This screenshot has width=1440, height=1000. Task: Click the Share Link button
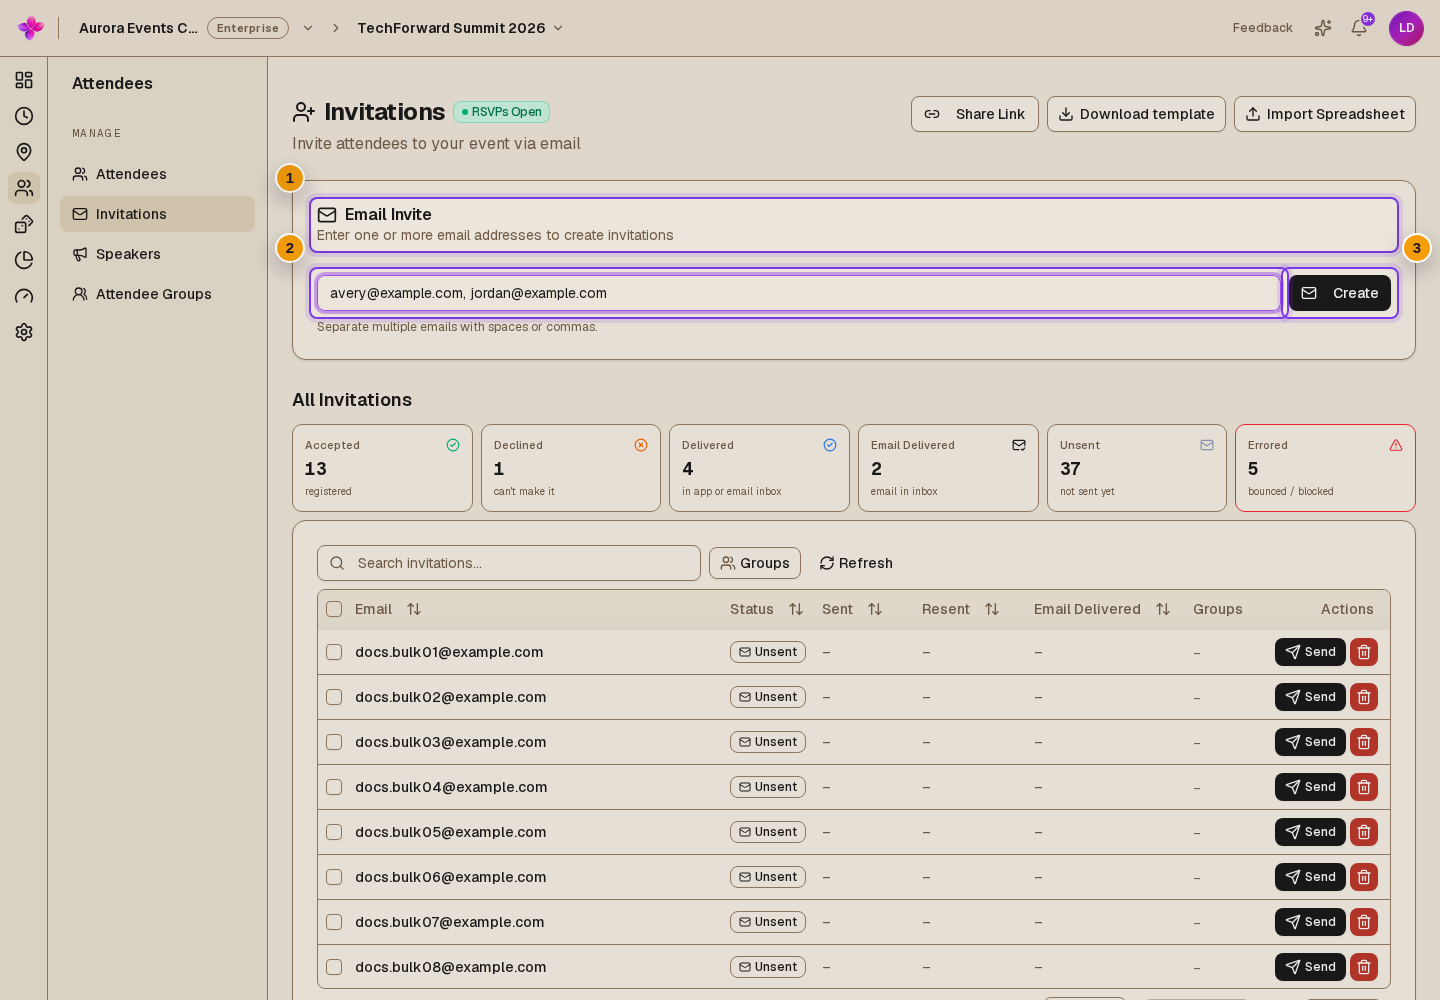click(x=975, y=114)
